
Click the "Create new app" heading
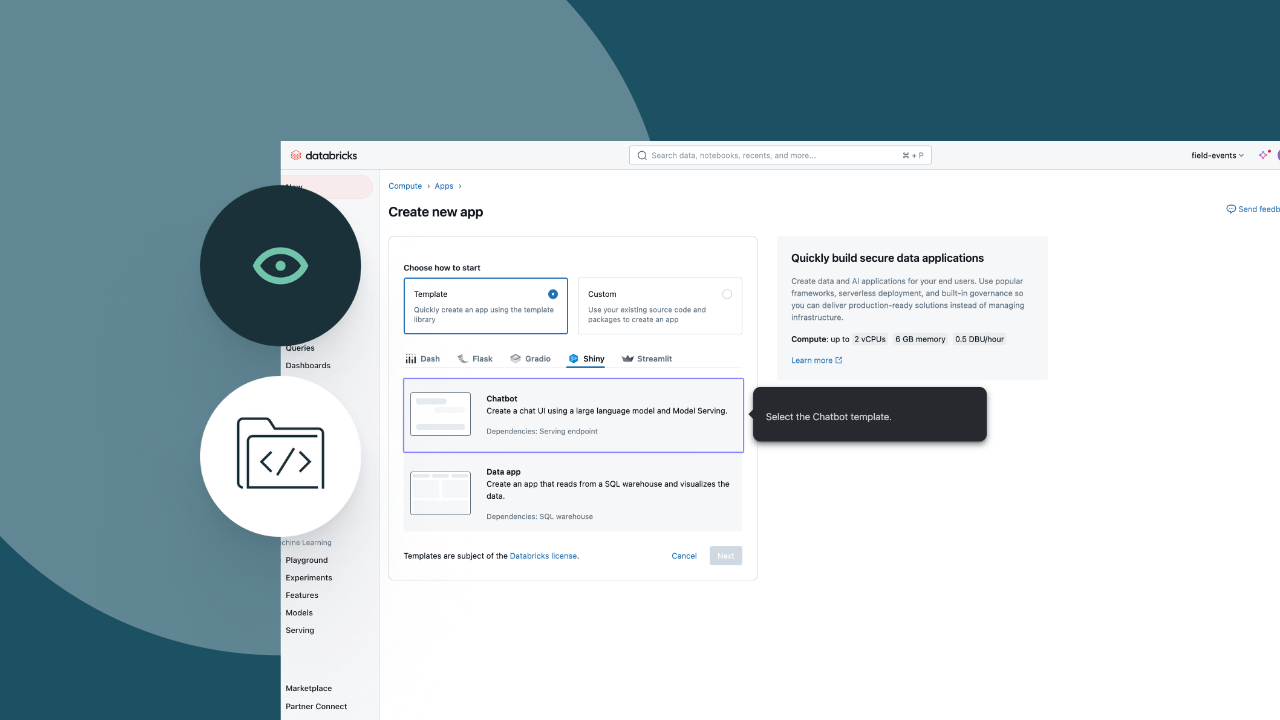click(x=436, y=212)
